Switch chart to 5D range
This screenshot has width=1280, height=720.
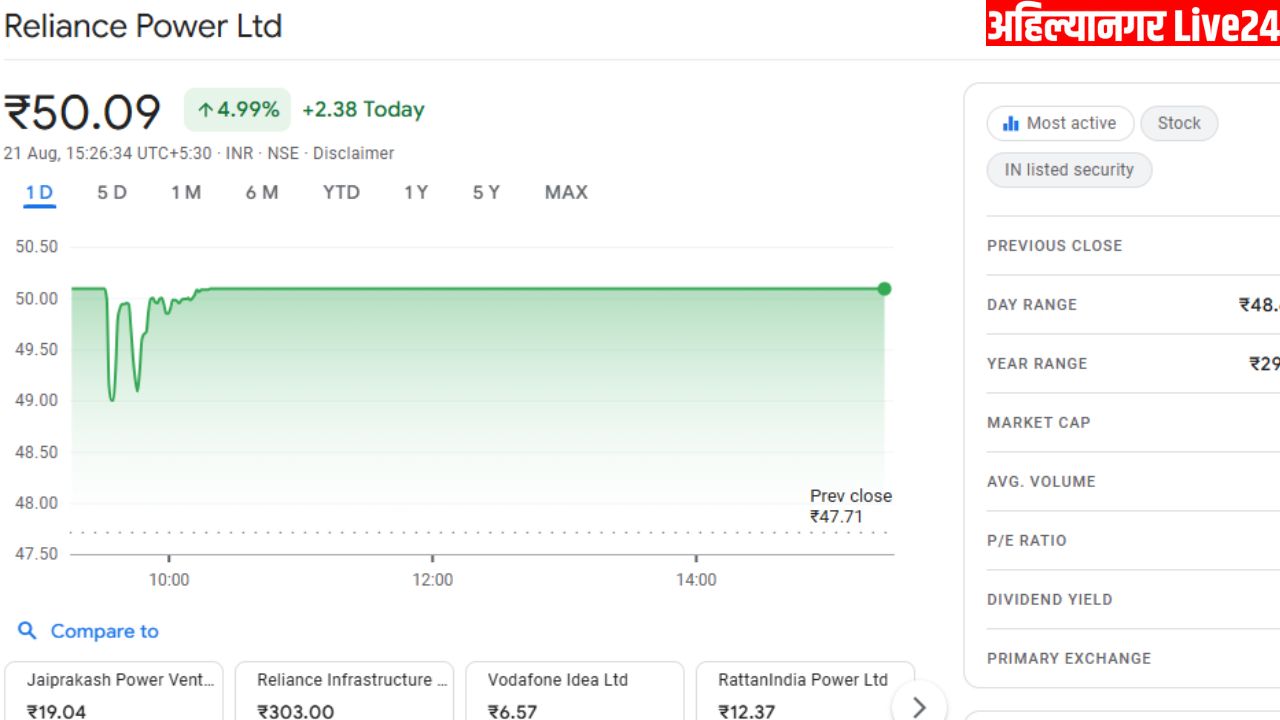coord(112,192)
